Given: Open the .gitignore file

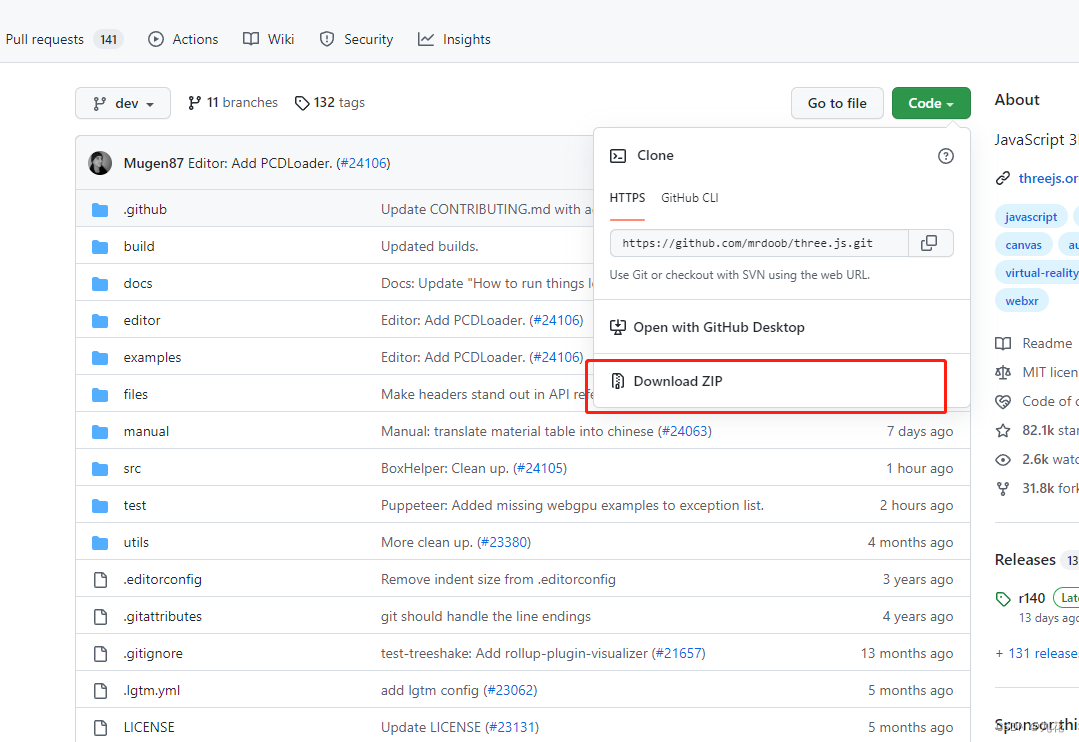Looking at the screenshot, I should [x=153, y=654].
